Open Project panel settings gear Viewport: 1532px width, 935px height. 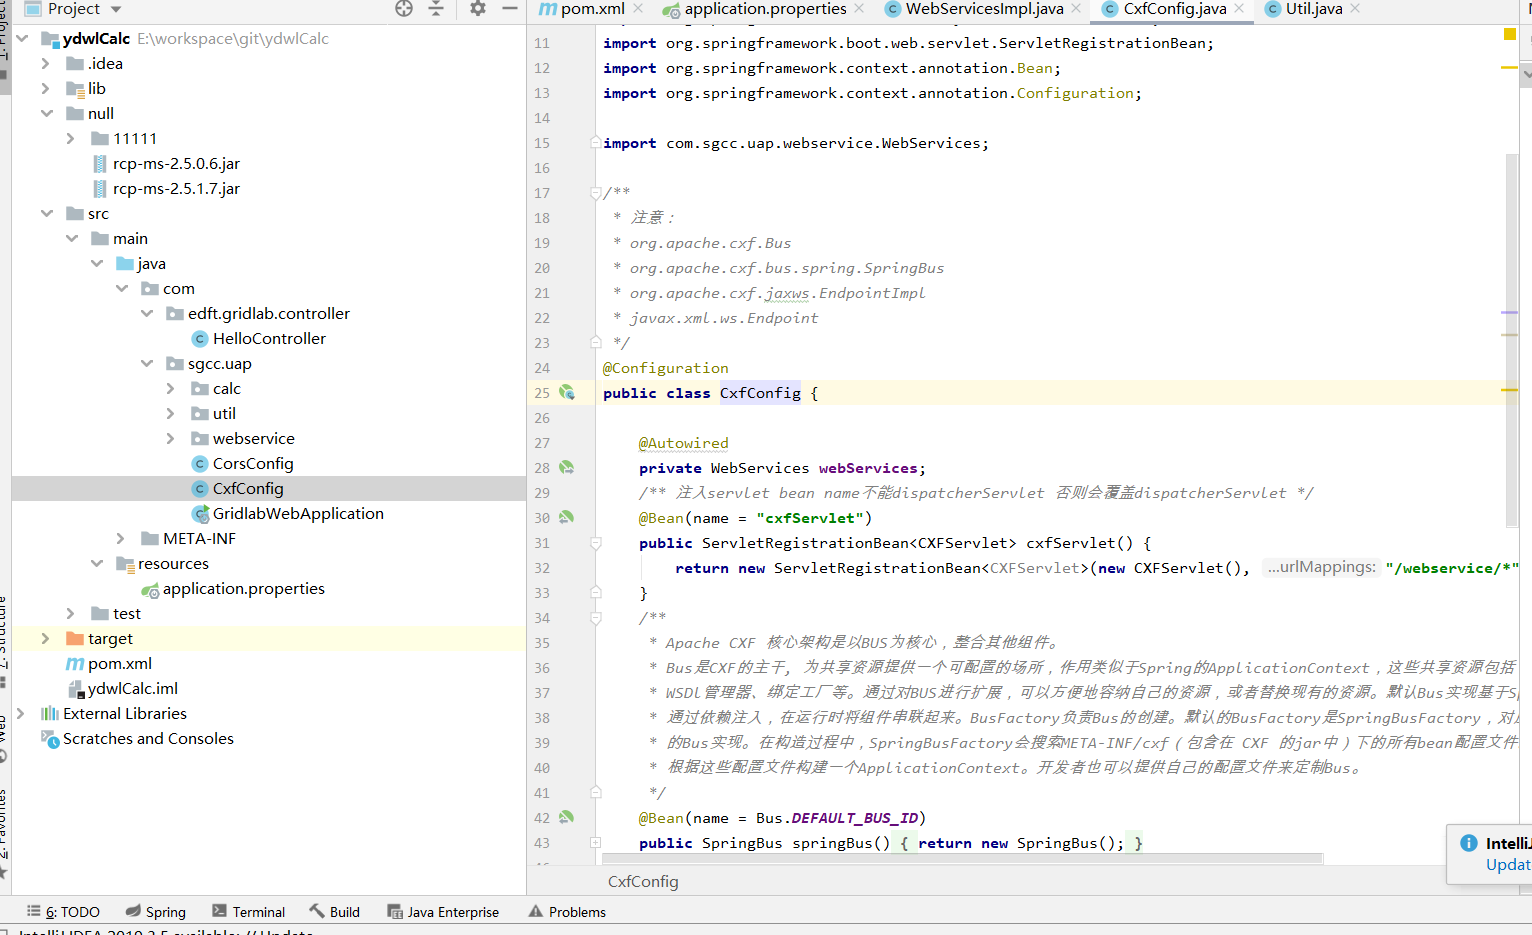(x=478, y=9)
